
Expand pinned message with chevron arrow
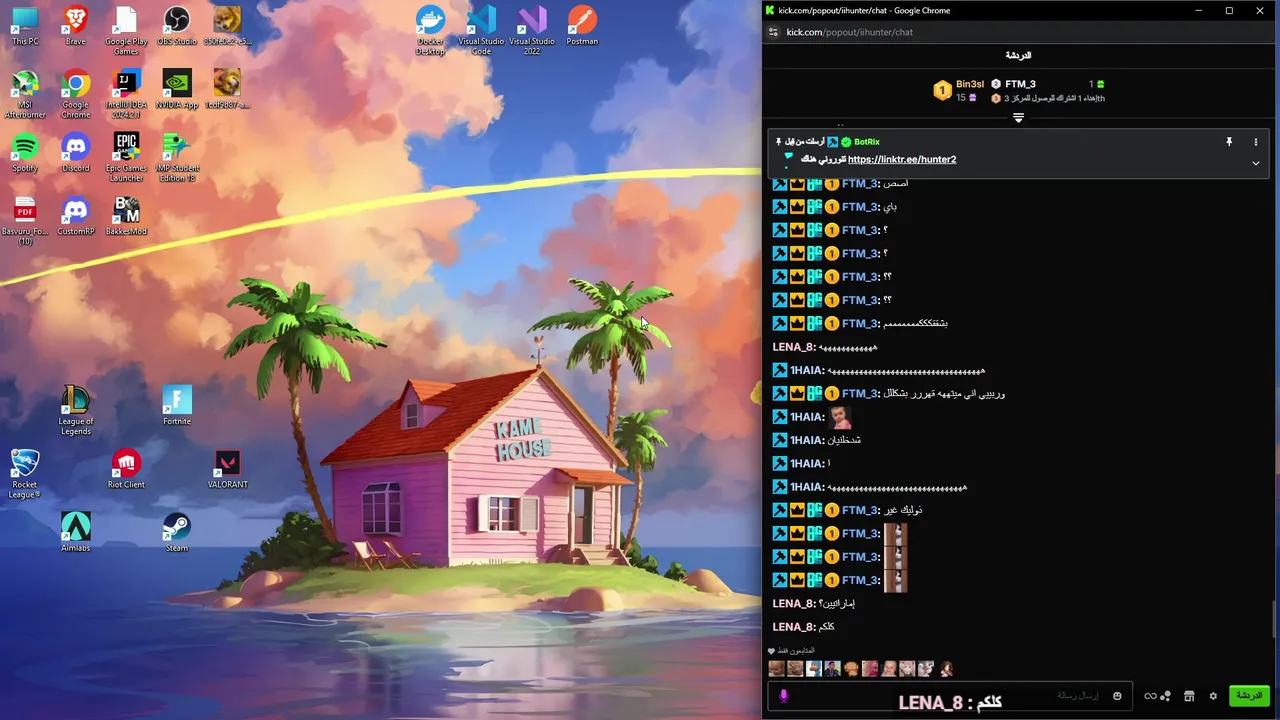(x=1256, y=163)
